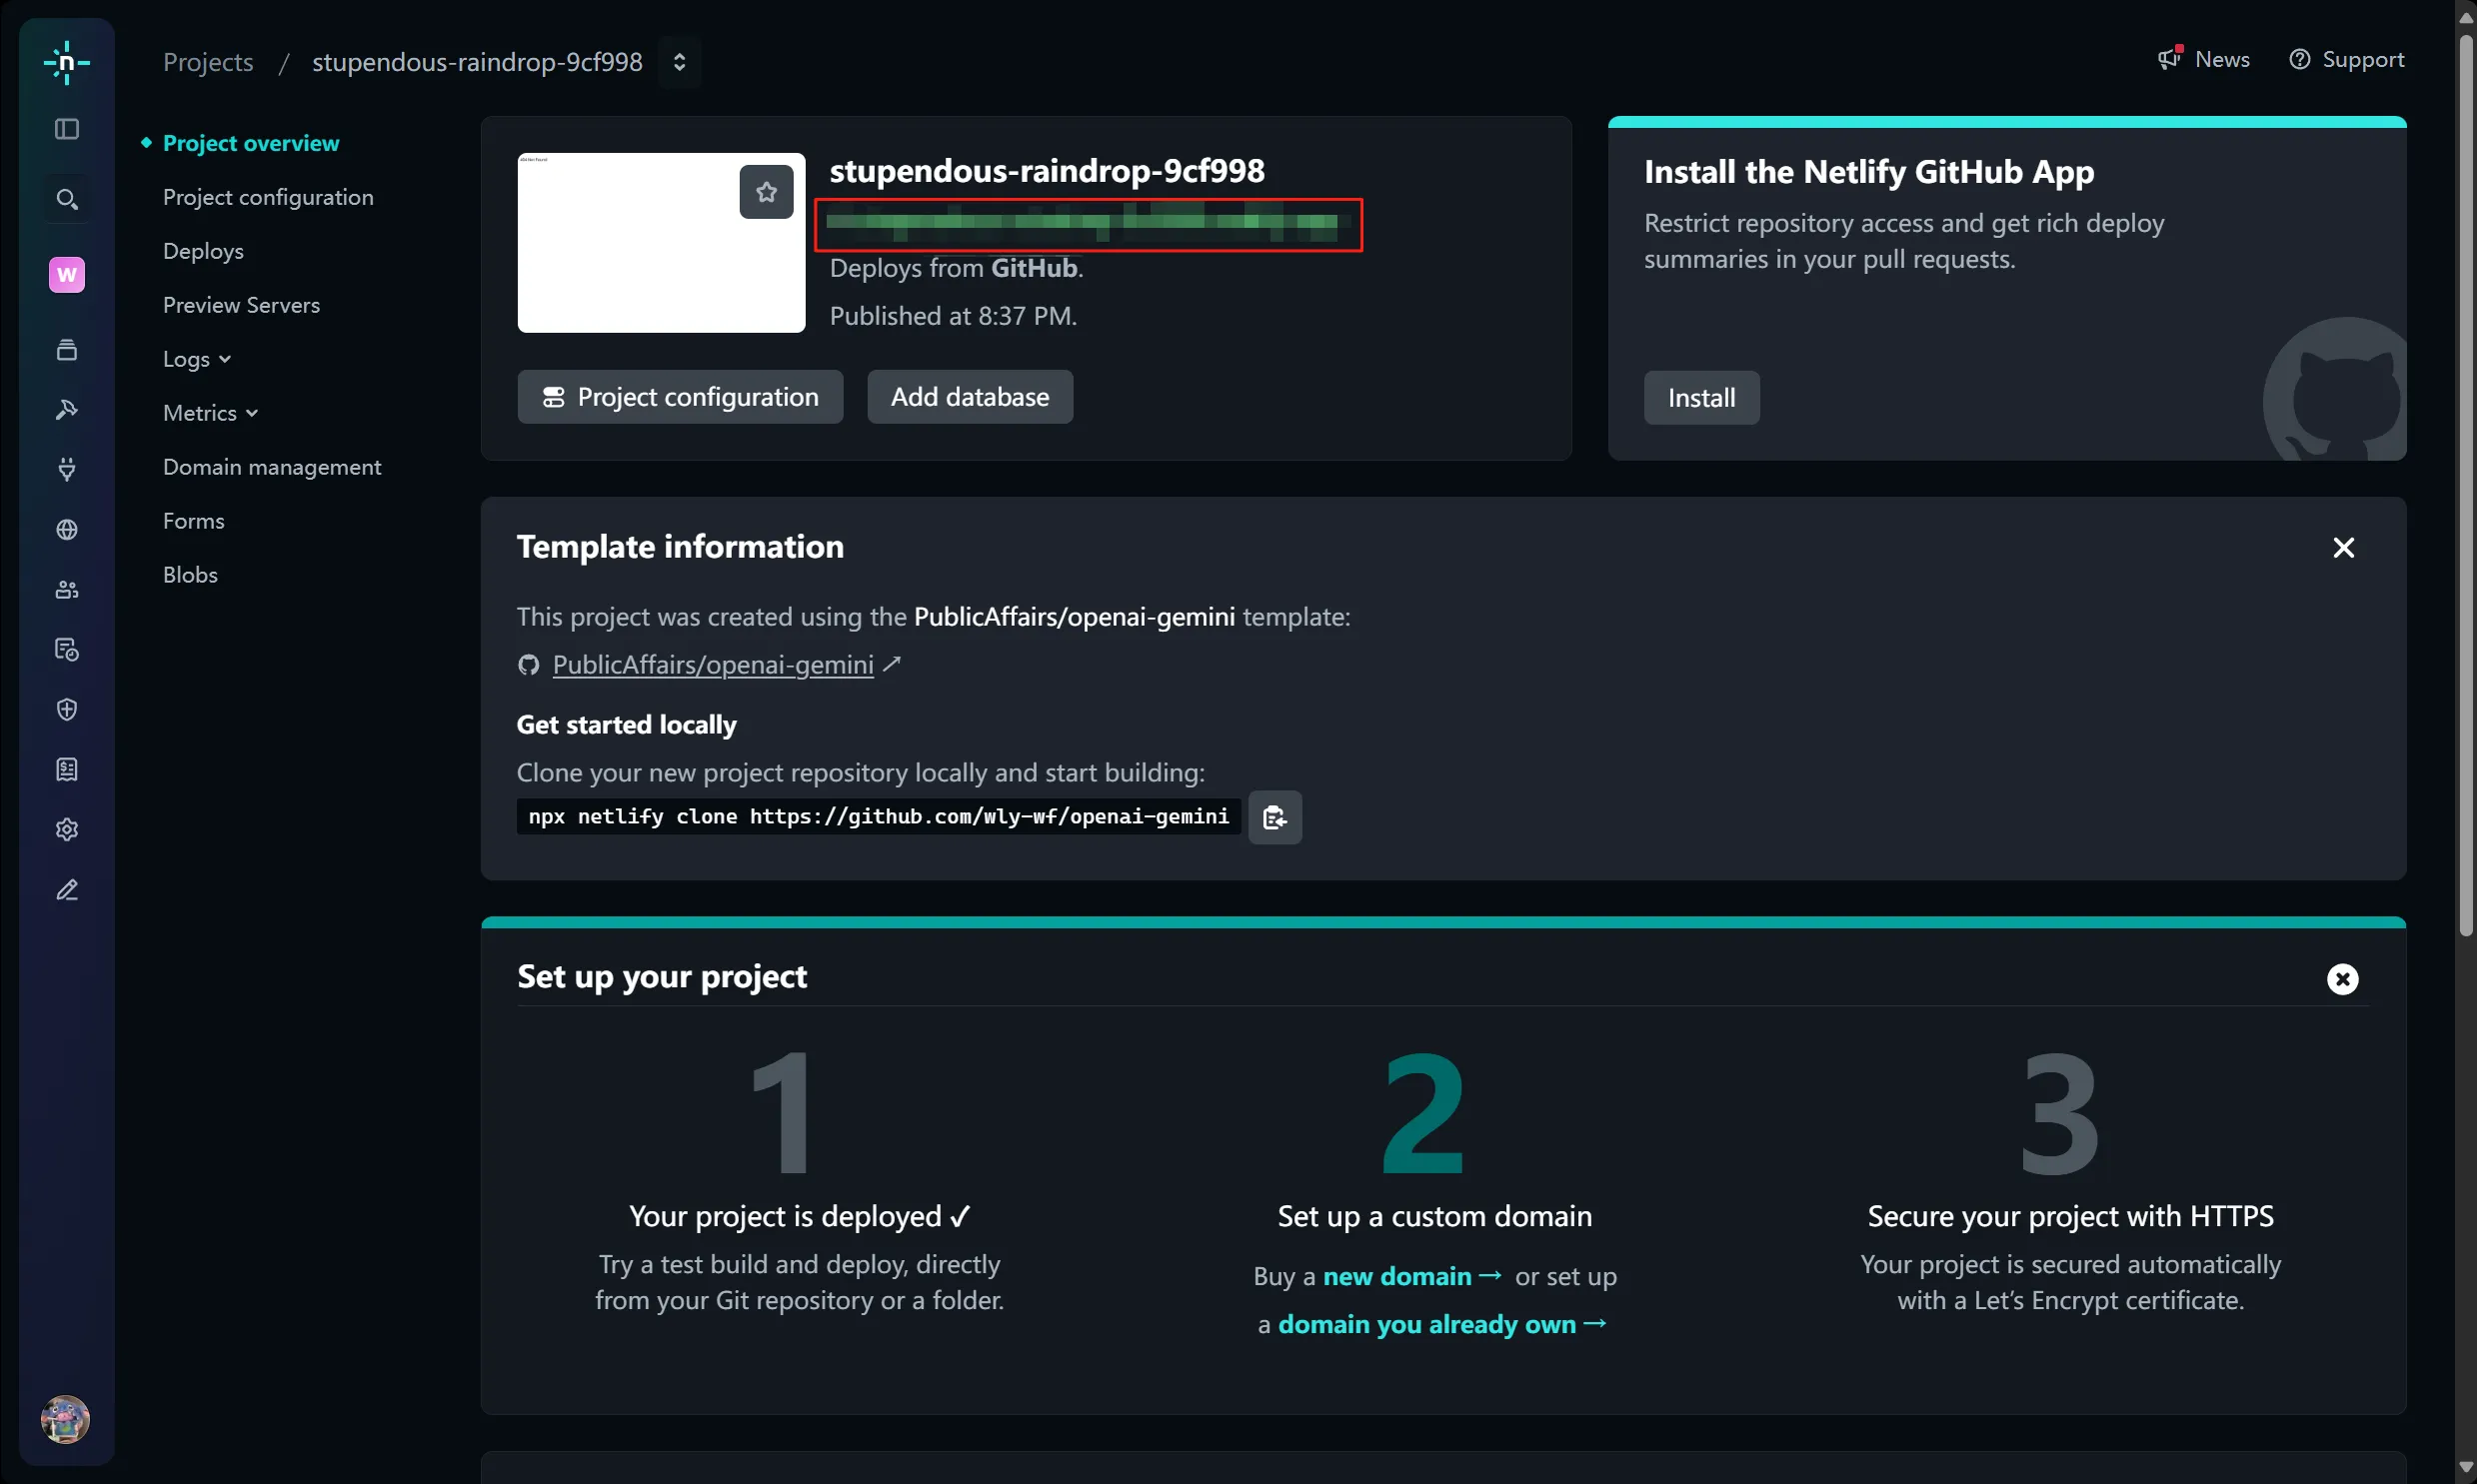Dismiss the Template information panel
2477x1484 pixels.
[x=2342, y=548]
